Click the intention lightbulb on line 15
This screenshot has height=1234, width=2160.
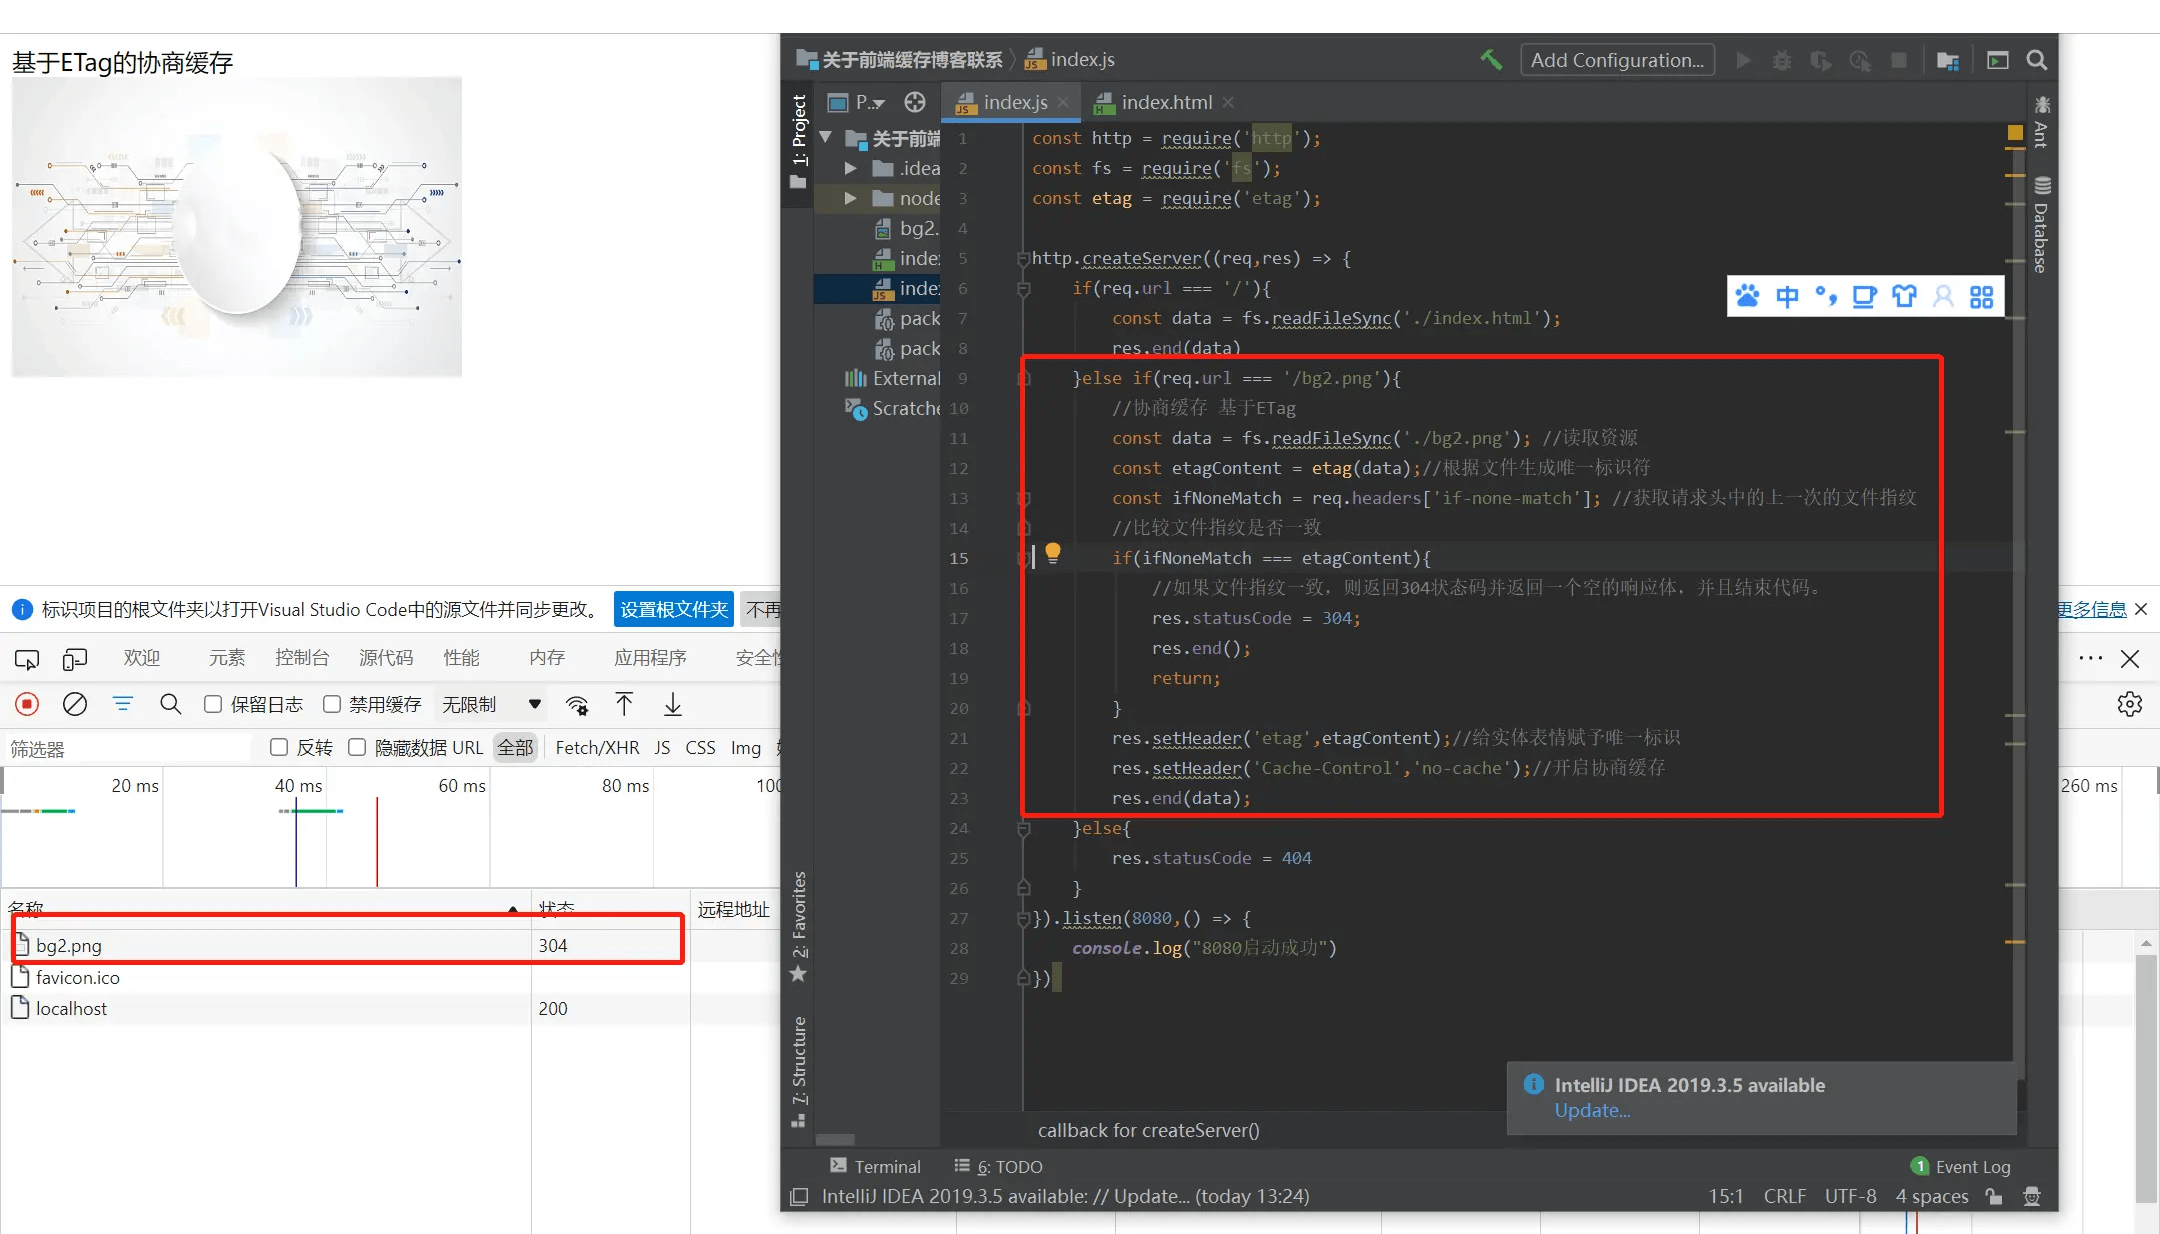1053,552
